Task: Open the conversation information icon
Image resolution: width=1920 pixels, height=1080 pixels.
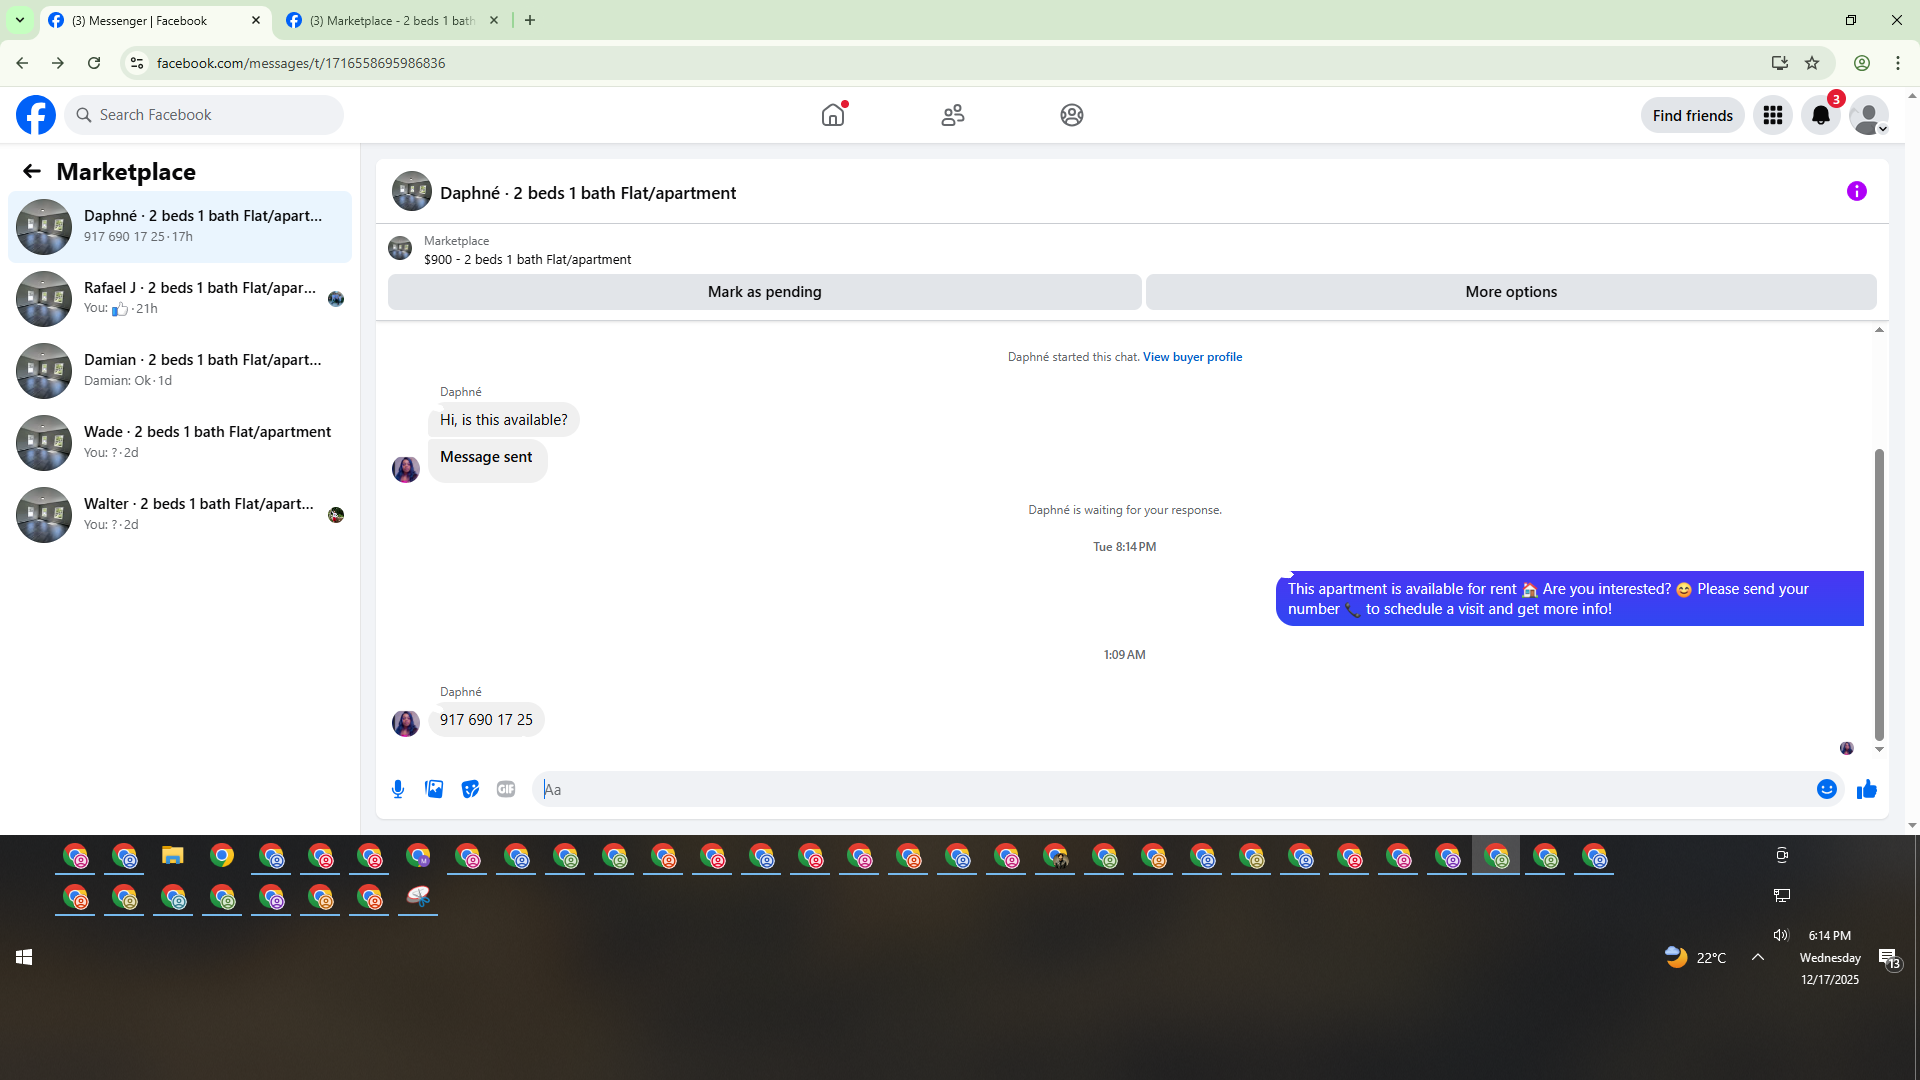Action: coord(1856,191)
